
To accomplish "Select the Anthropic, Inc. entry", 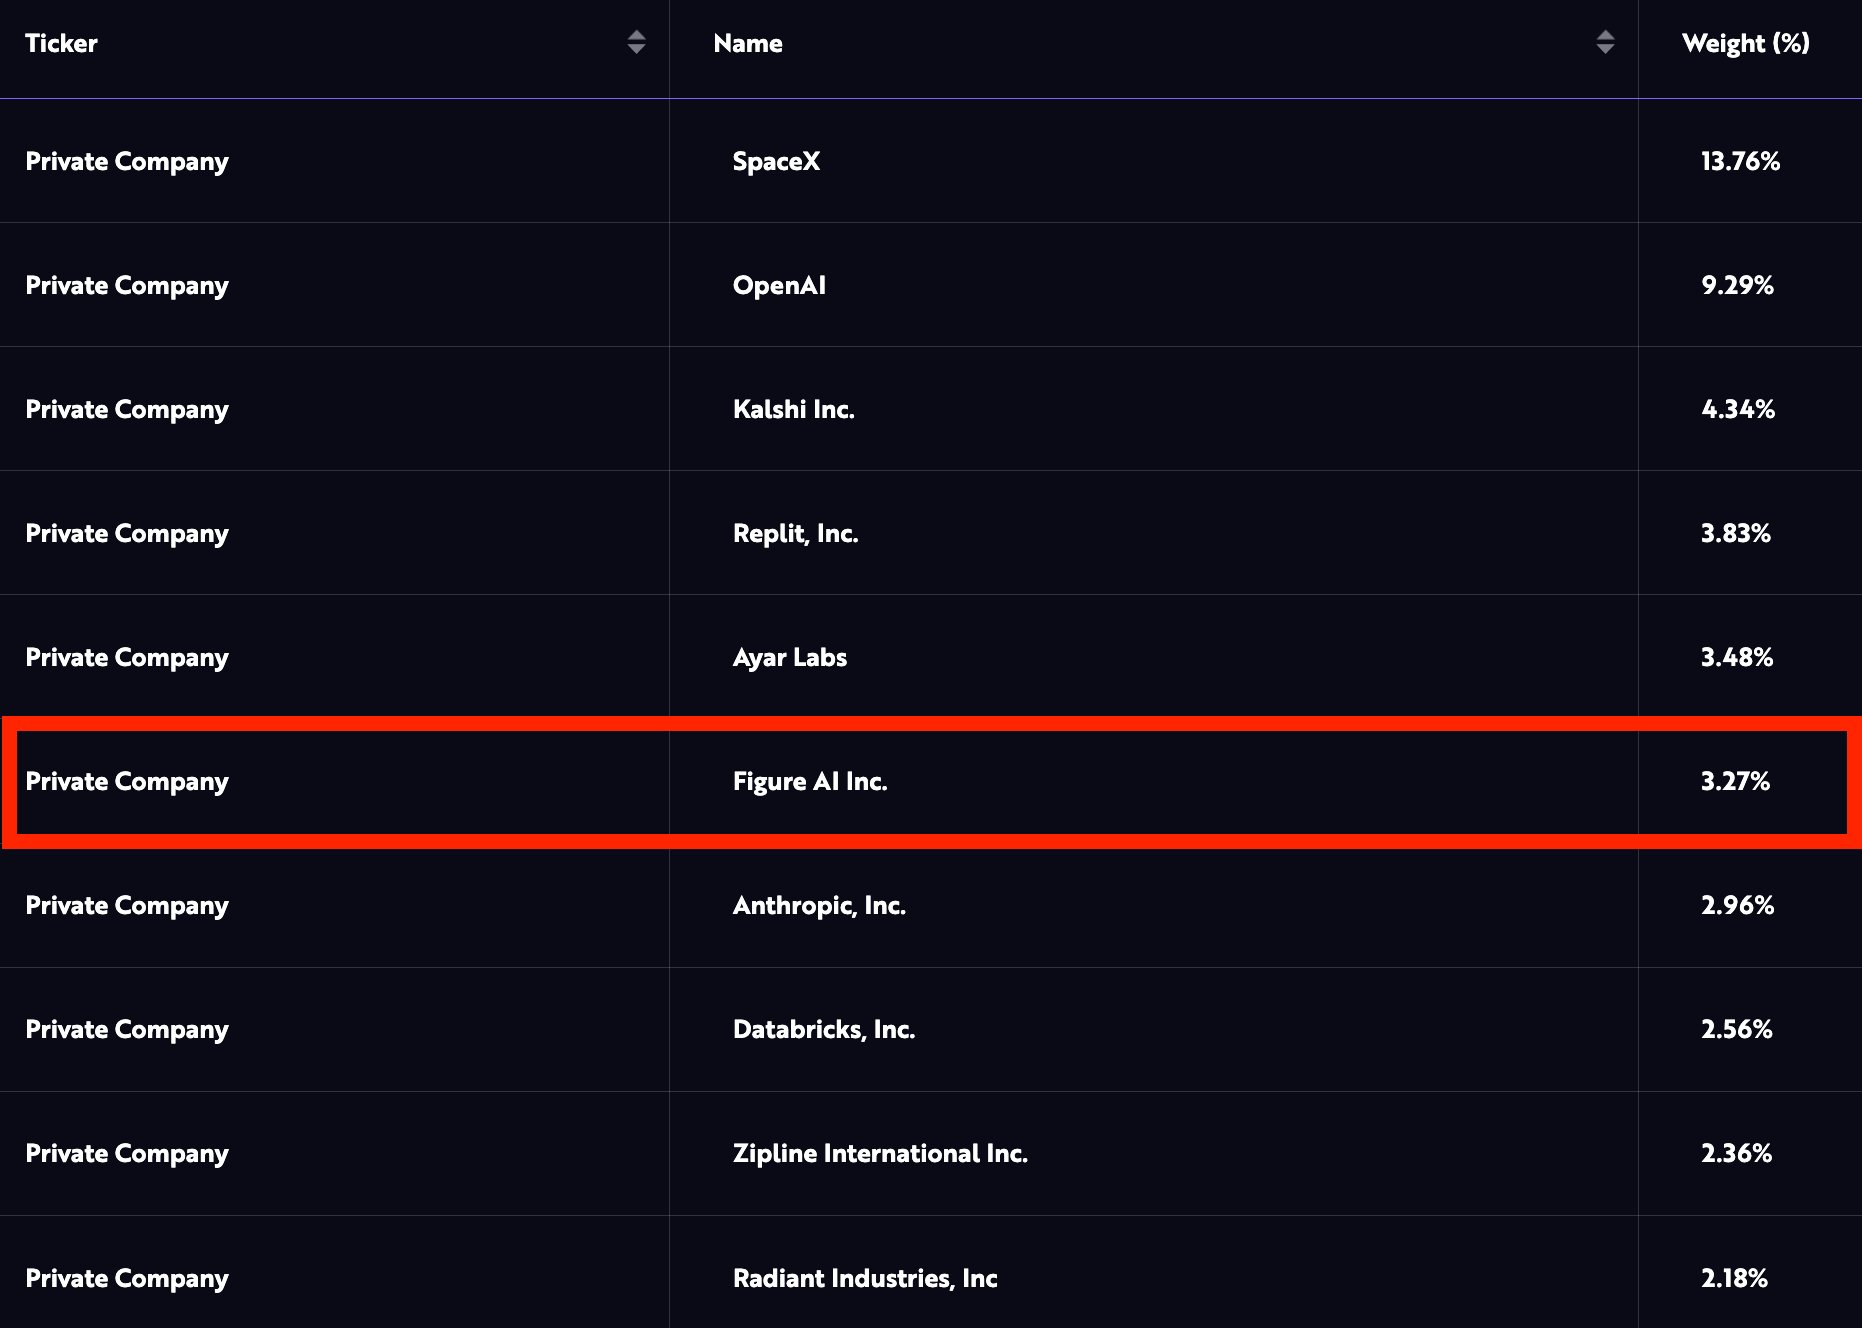I will 819,905.
